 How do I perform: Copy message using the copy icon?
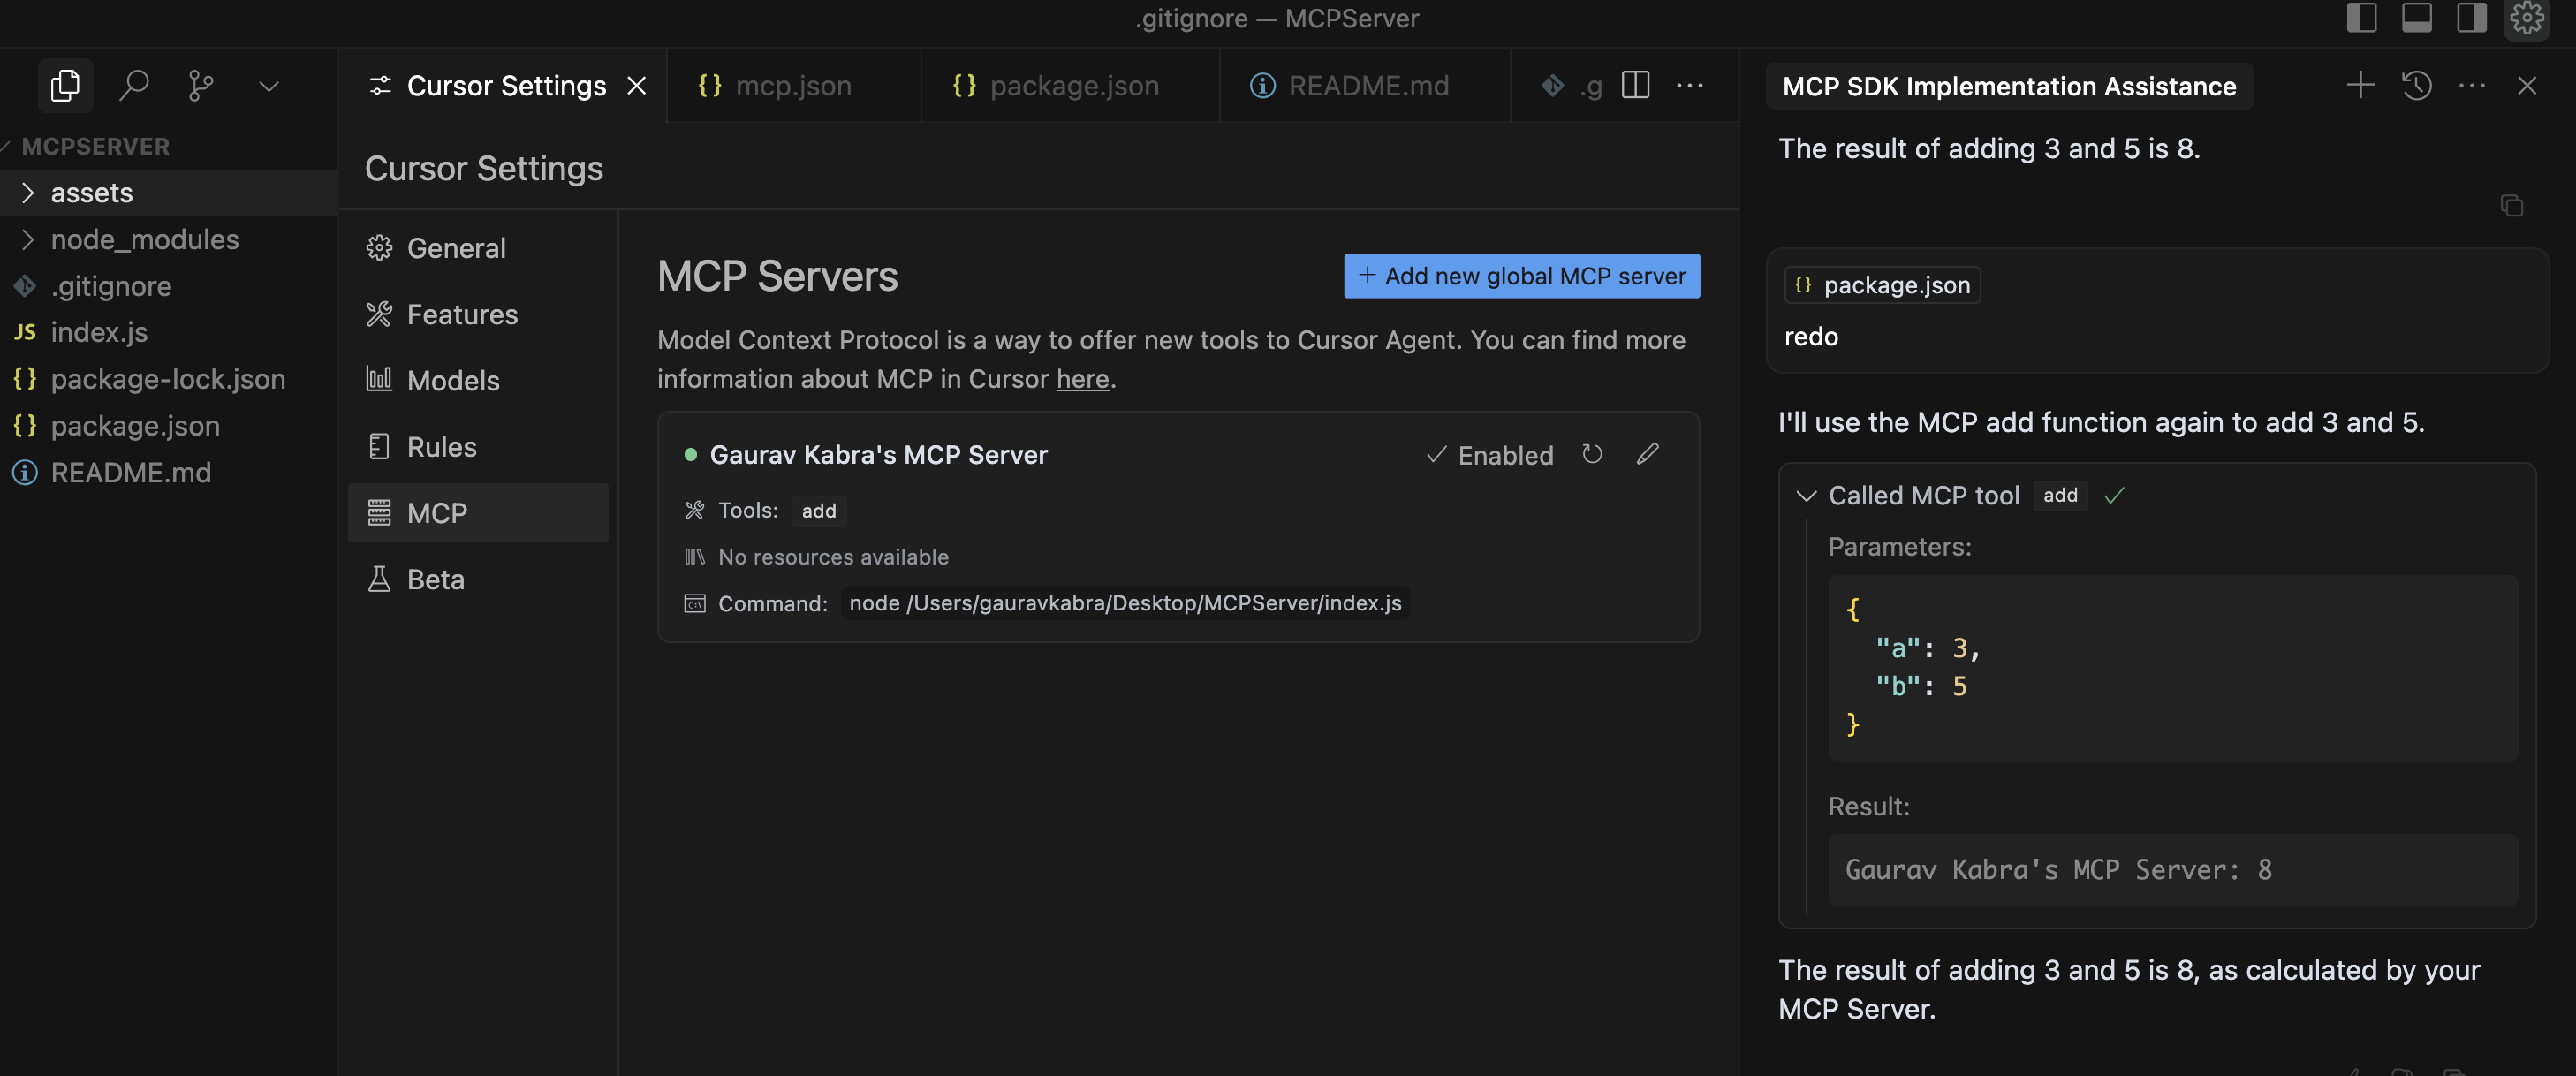coord(2511,206)
